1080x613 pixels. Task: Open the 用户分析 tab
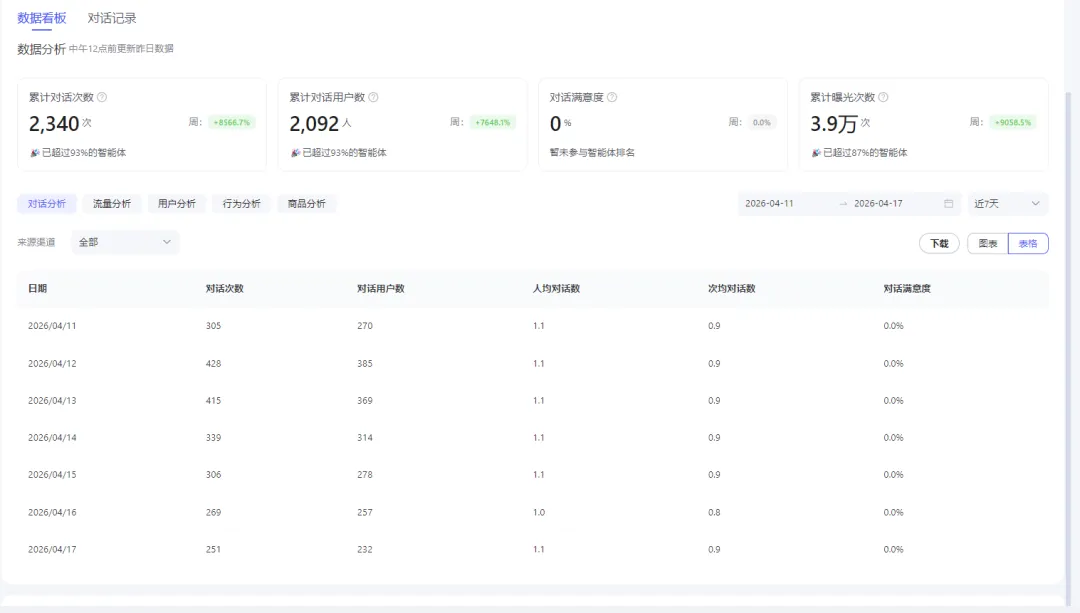coord(176,204)
